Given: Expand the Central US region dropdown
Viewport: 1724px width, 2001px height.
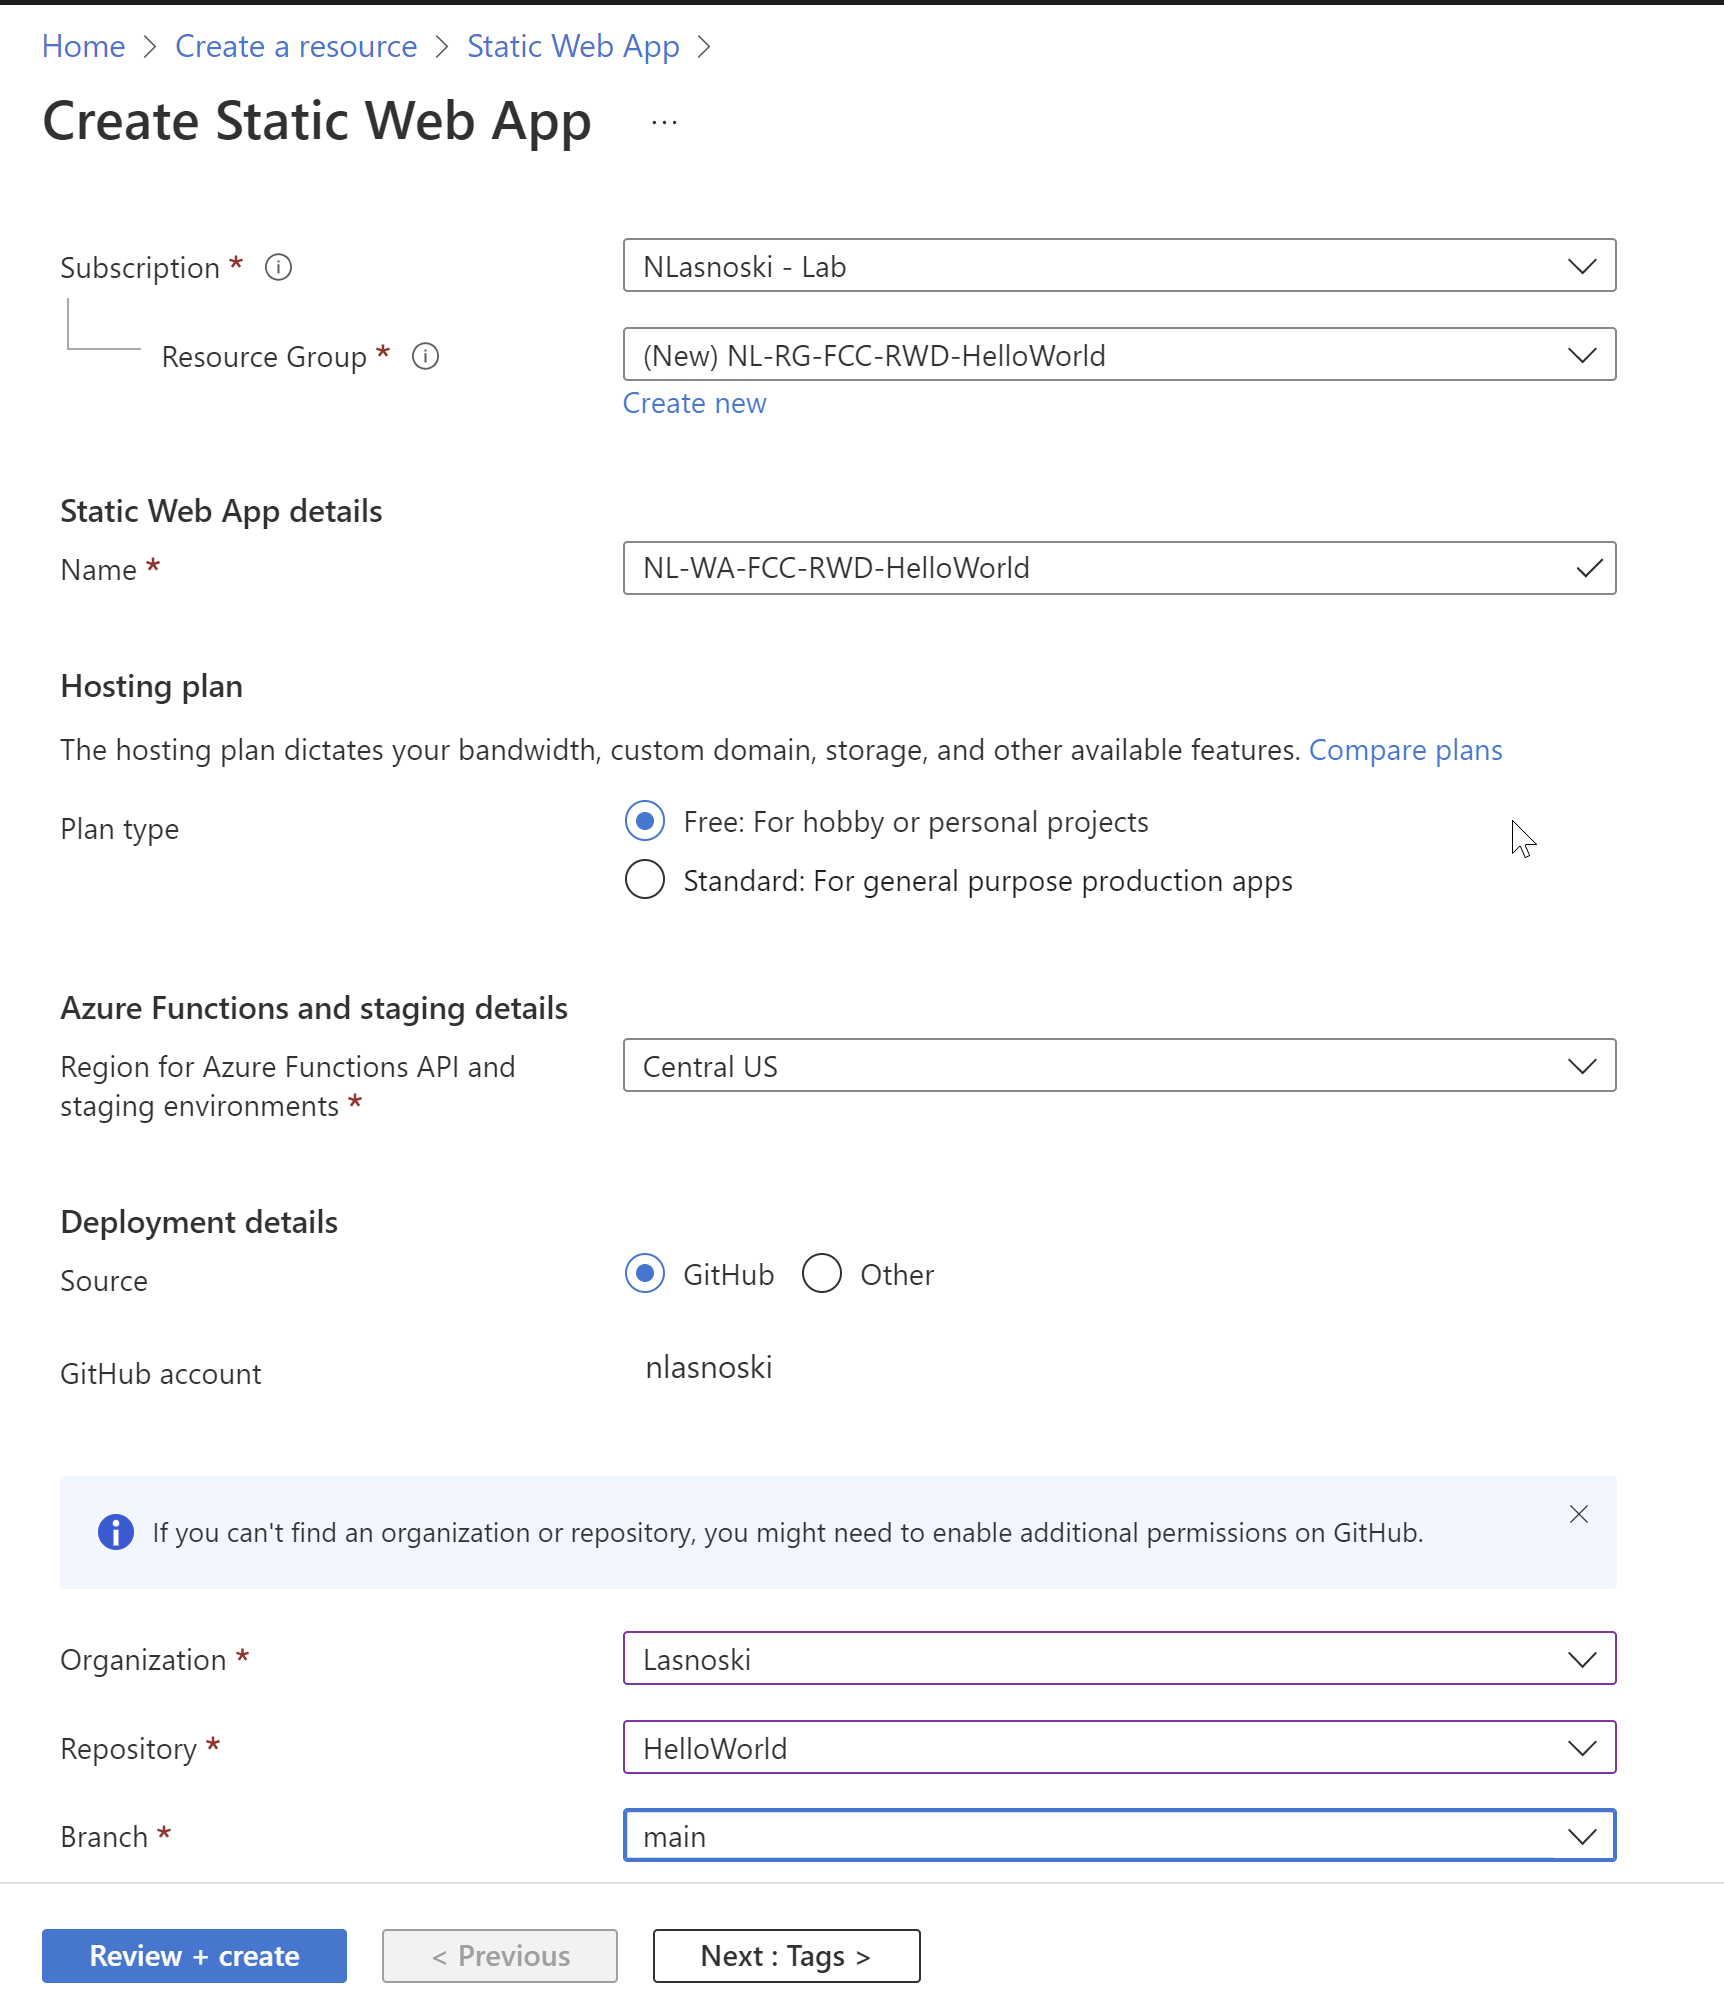Looking at the screenshot, I should 1118,1066.
